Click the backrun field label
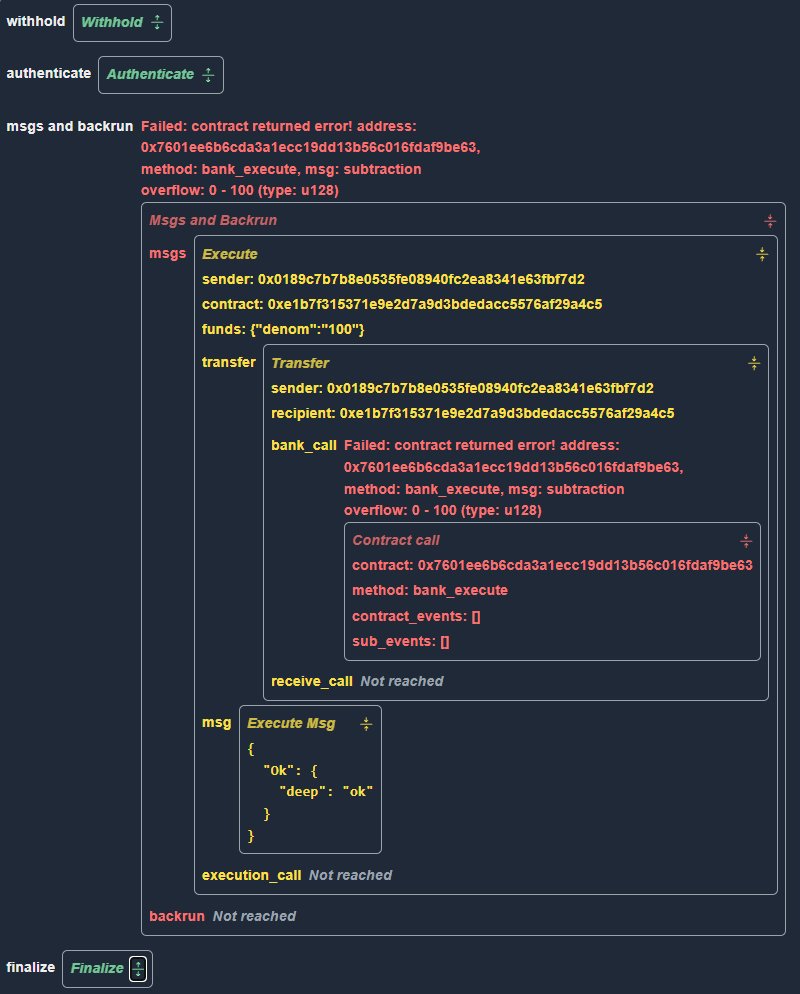This screenshot has height=994, width=800. (x=177, y=917)
